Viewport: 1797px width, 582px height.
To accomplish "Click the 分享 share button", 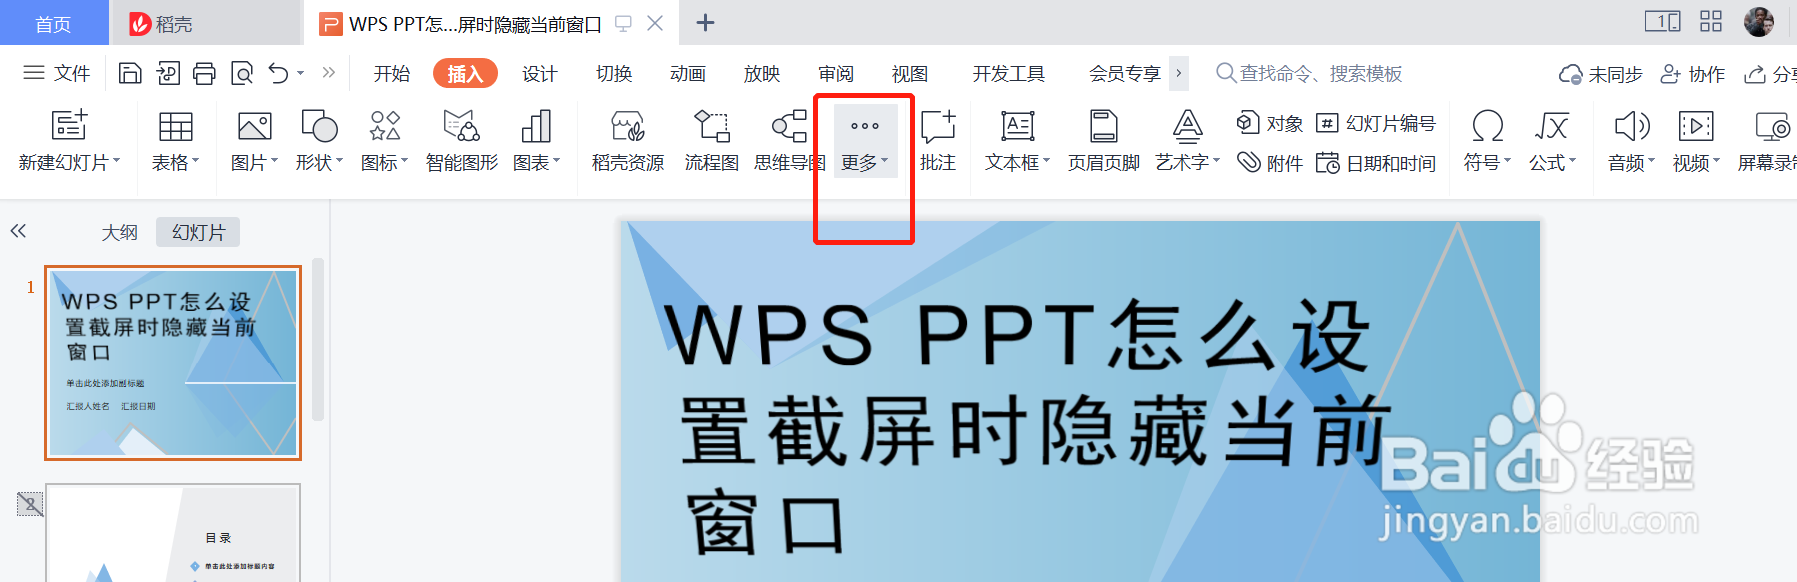I will (1770, 74).
